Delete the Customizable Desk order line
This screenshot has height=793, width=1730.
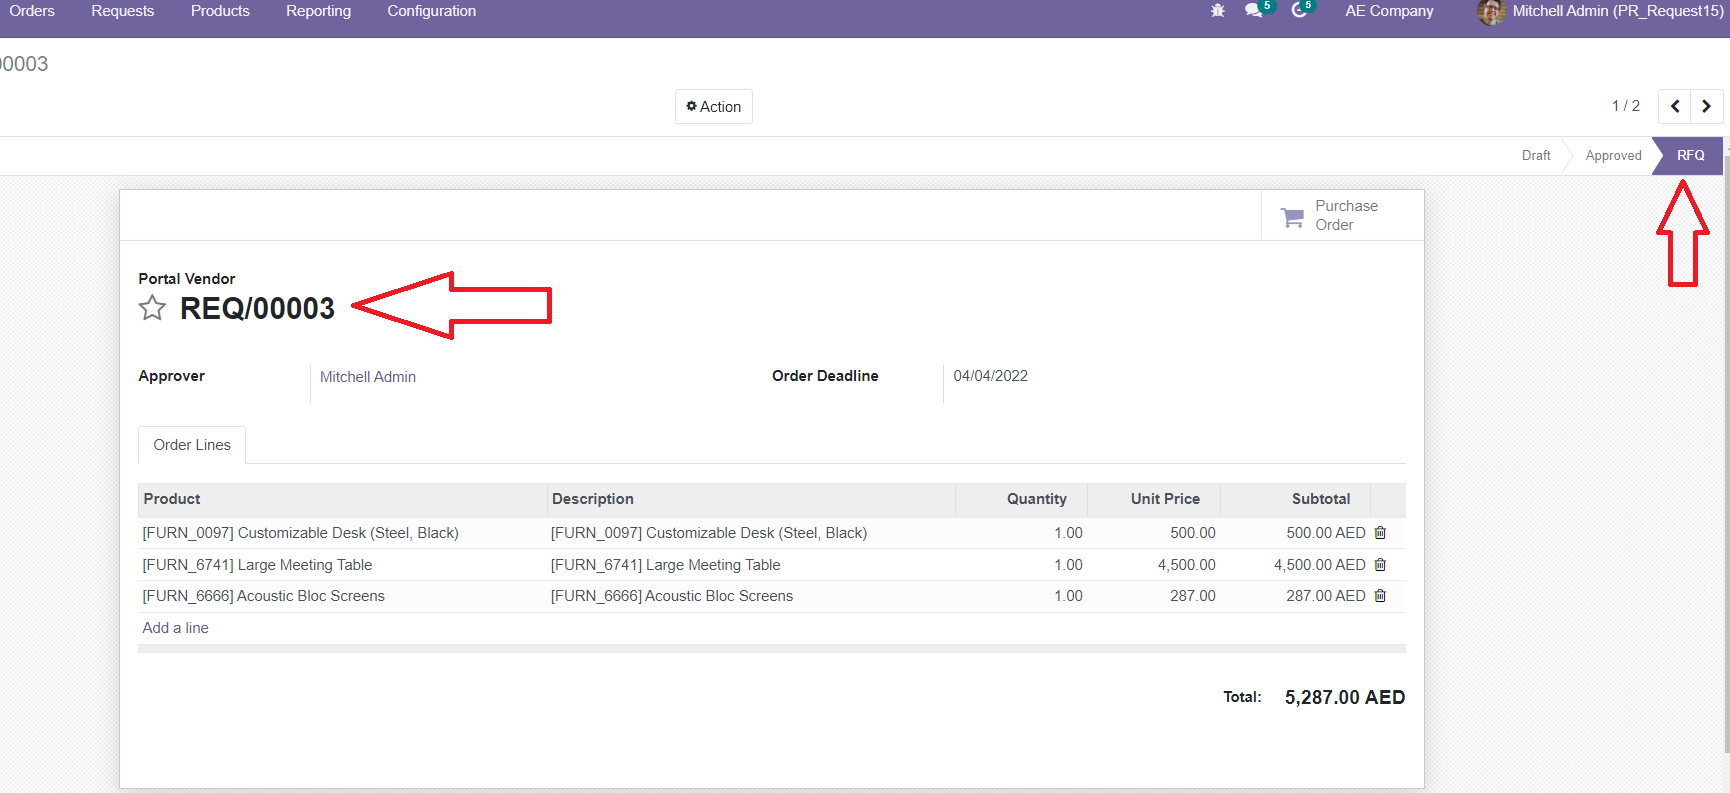1380,533
